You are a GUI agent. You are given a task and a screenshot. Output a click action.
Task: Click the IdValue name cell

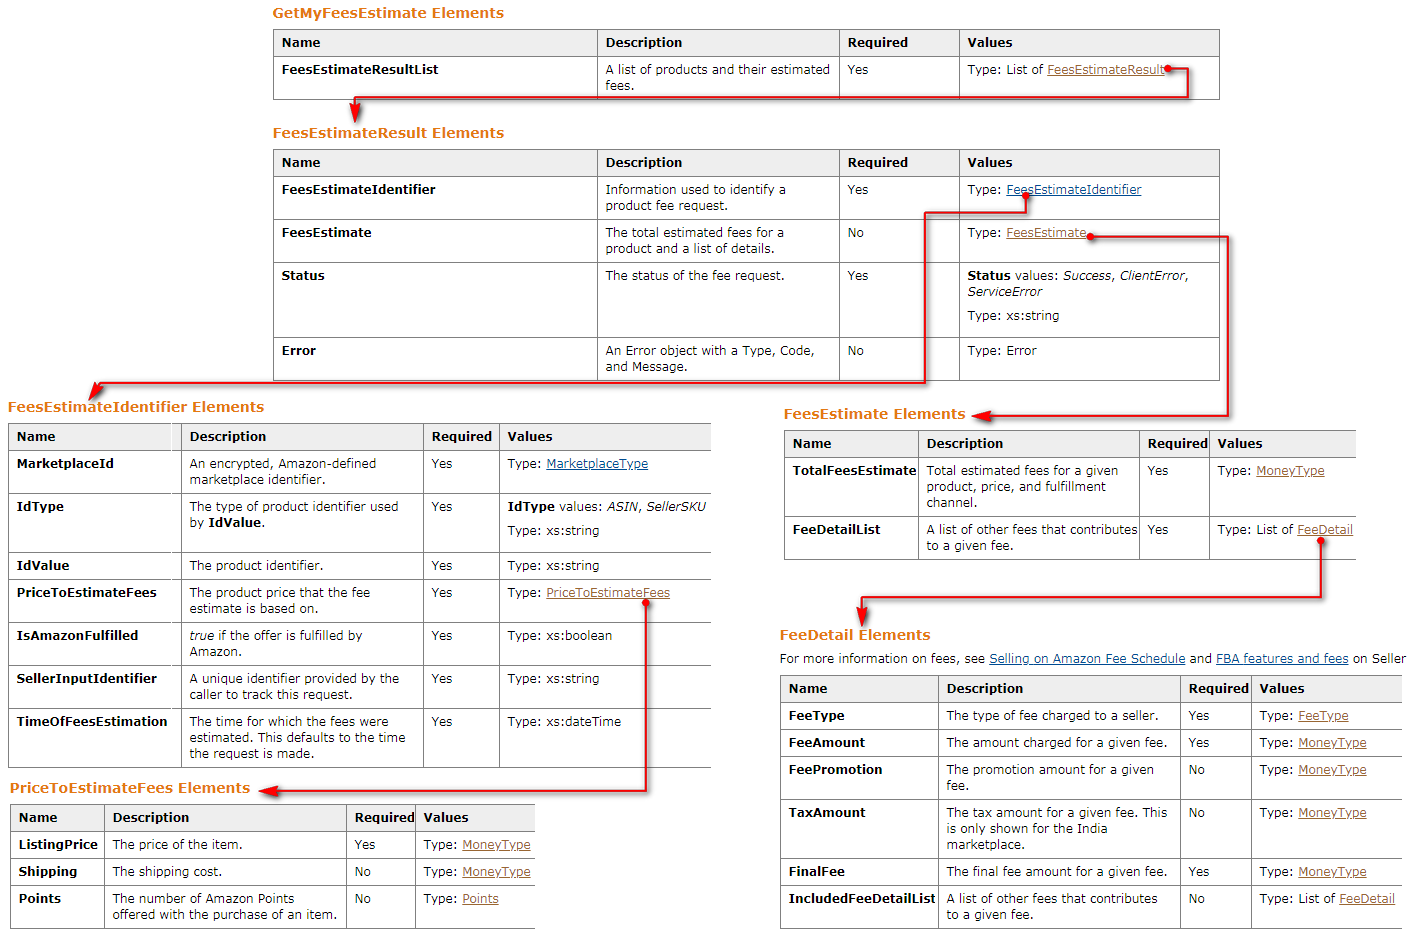point(95,566)
